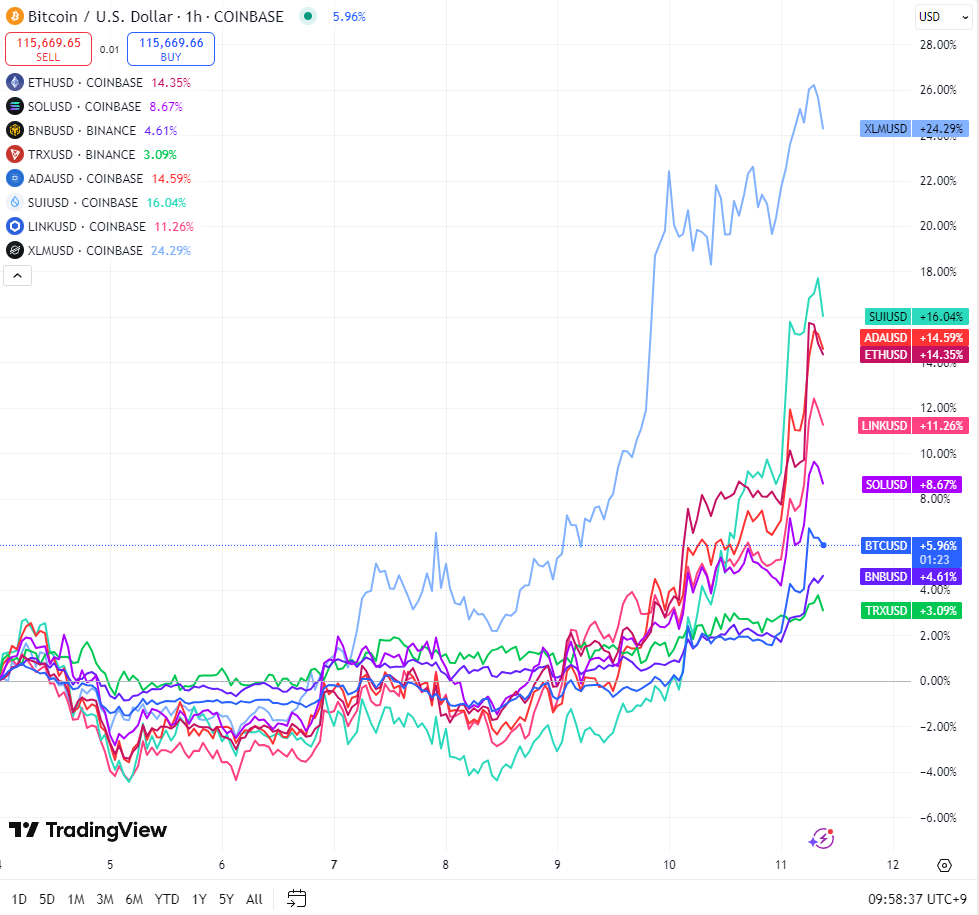
Task: Click the ETHUSD +14.35% price scale label
Action: click(x=914, y=355)
